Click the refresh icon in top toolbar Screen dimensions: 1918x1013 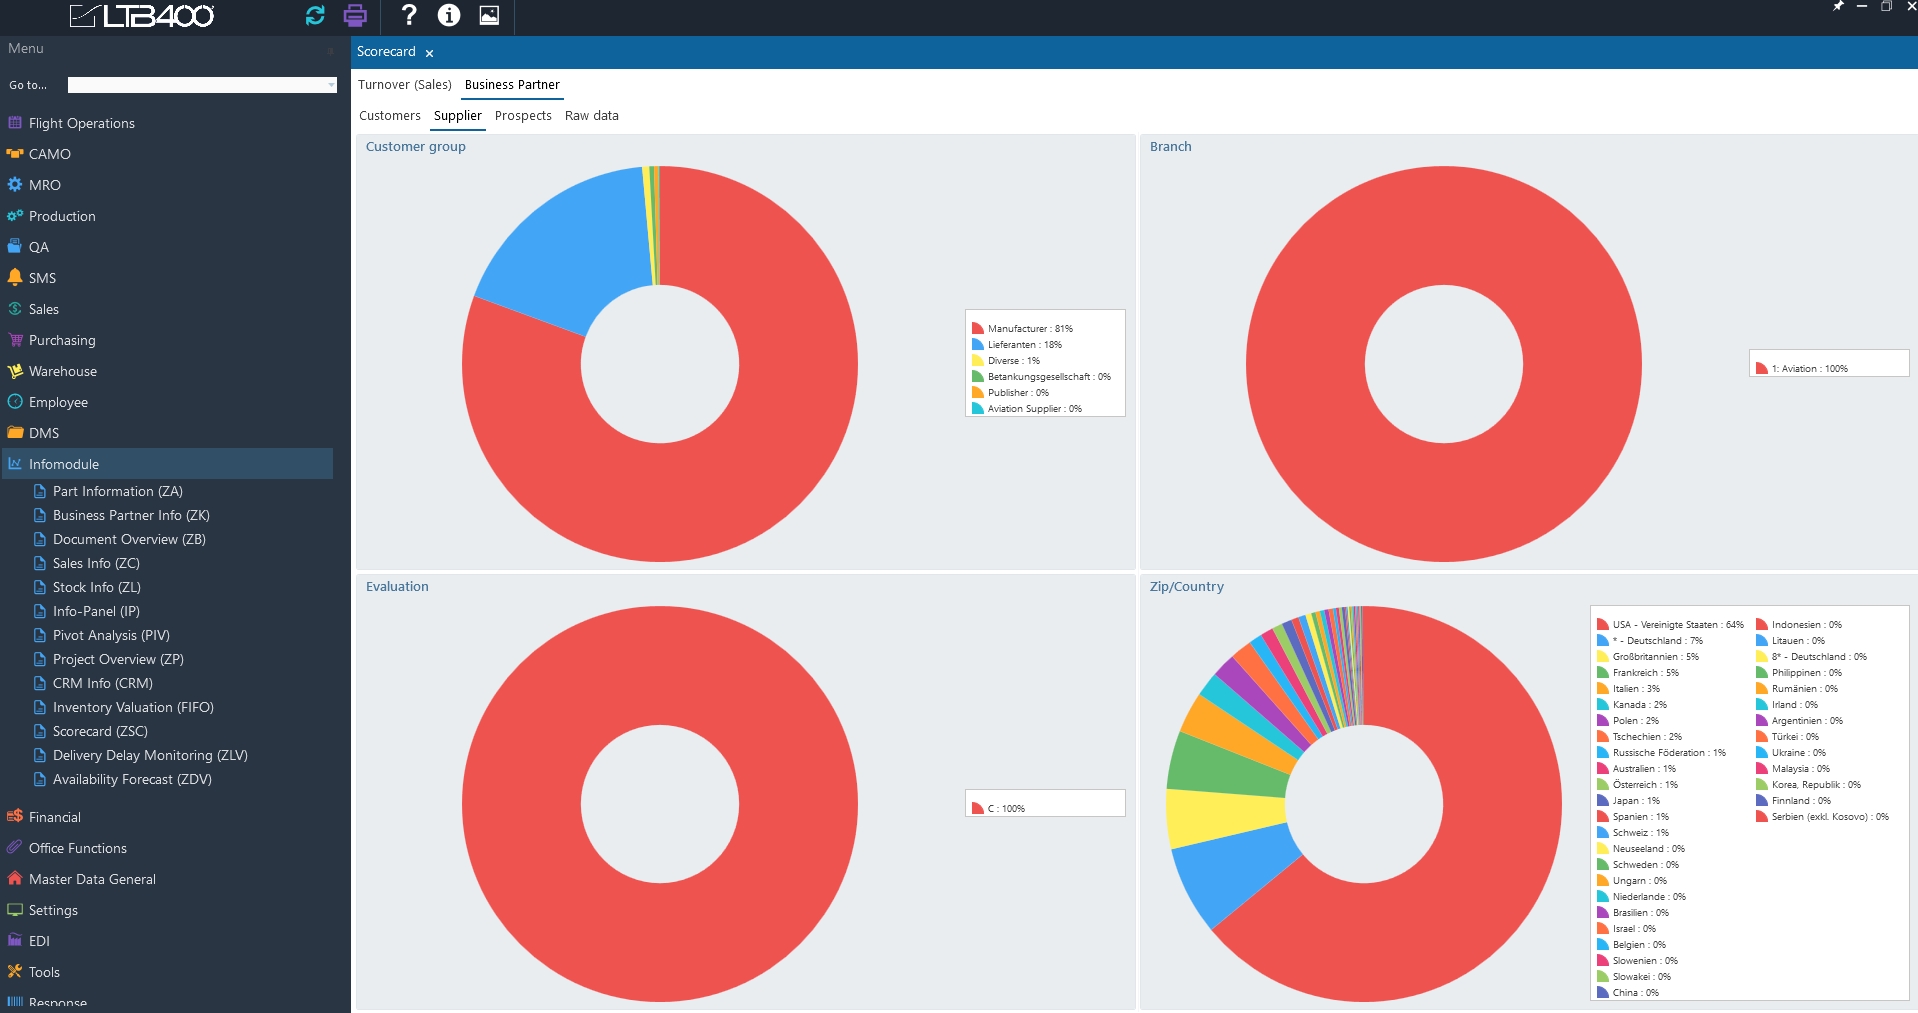coord(315,15)
